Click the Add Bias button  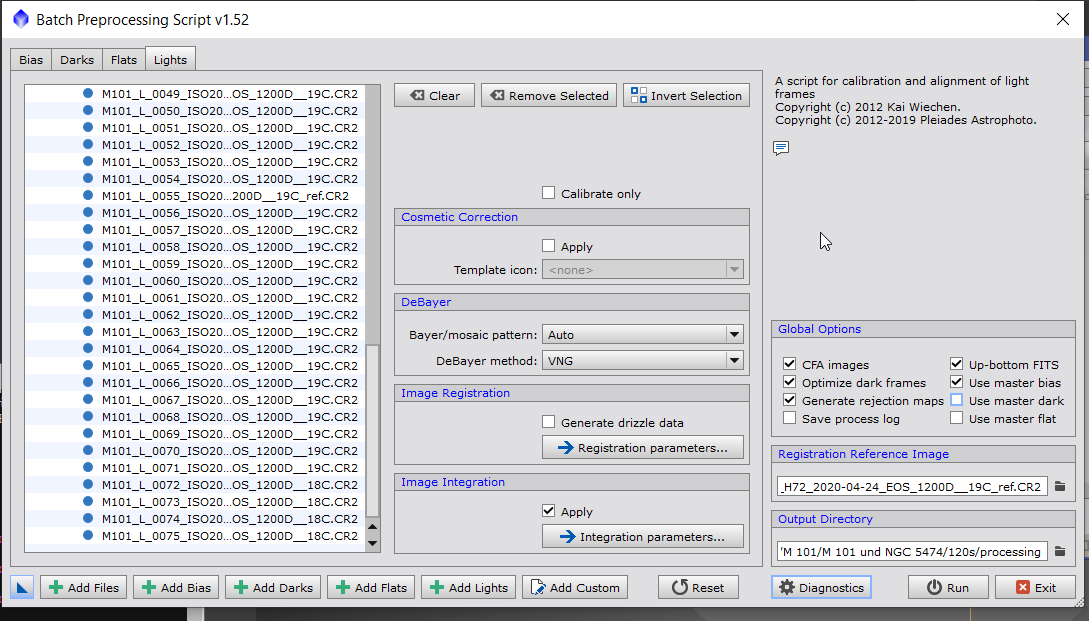pos(176,588)
